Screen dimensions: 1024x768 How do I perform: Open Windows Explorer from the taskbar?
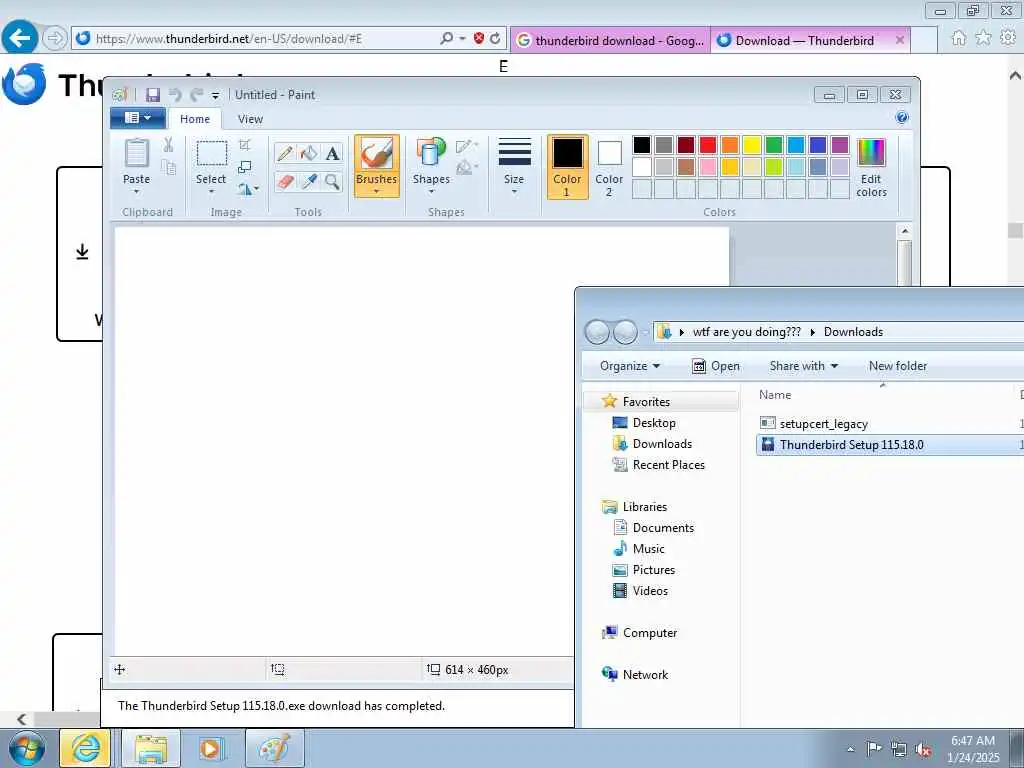[151, 748]
